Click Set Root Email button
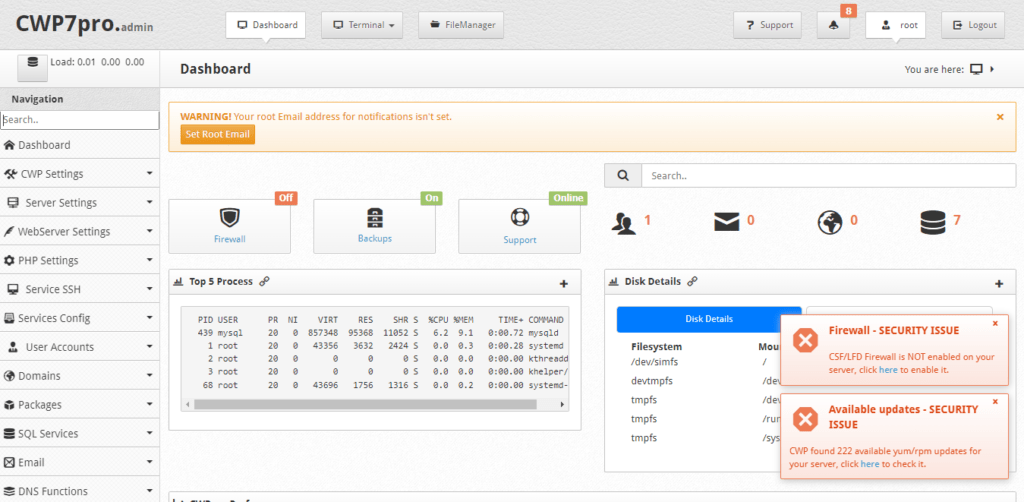 coord(217,134)
